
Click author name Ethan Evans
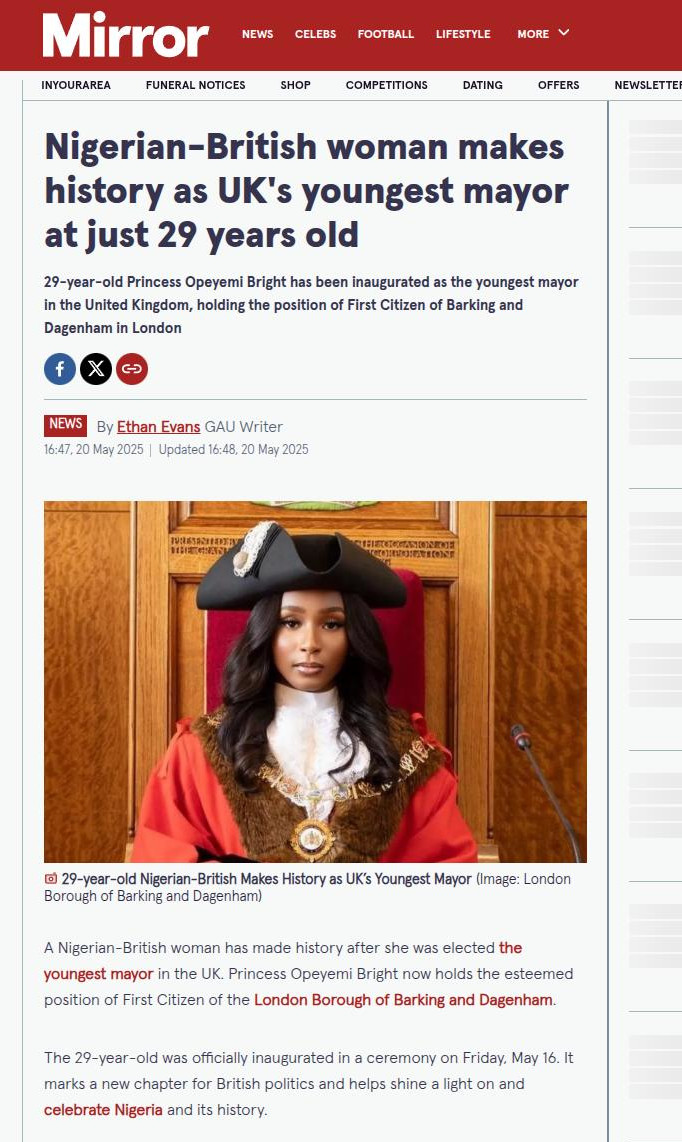pyautogui.click(x=158, y=427)
